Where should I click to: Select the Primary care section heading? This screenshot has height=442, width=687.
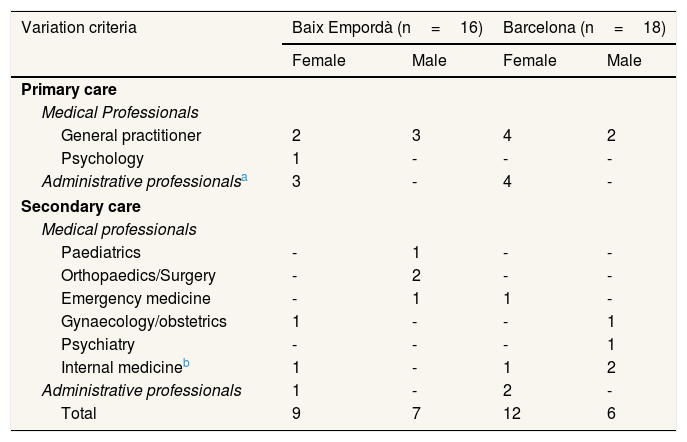tap(69, 89)
